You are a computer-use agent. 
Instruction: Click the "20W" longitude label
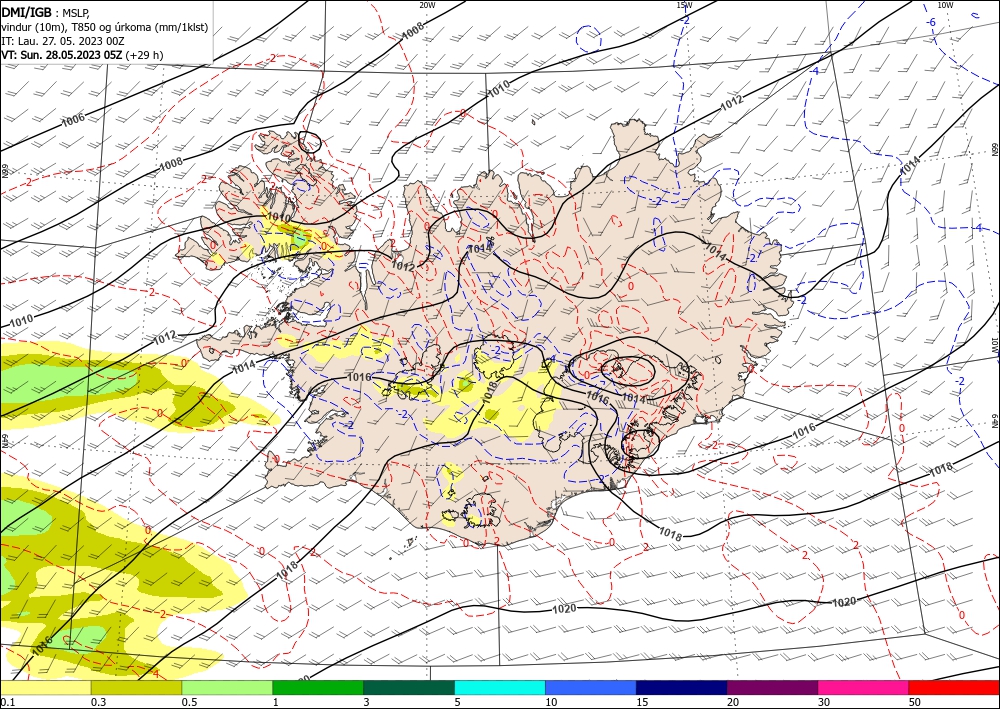427,5
